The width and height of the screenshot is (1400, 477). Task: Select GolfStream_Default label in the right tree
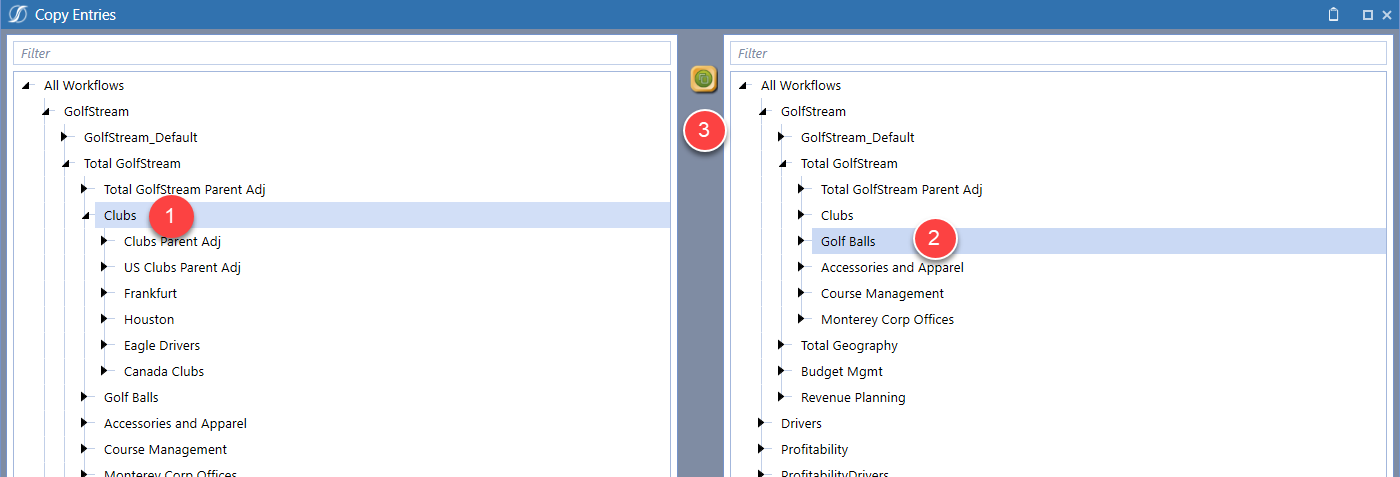tap(858, 137)
